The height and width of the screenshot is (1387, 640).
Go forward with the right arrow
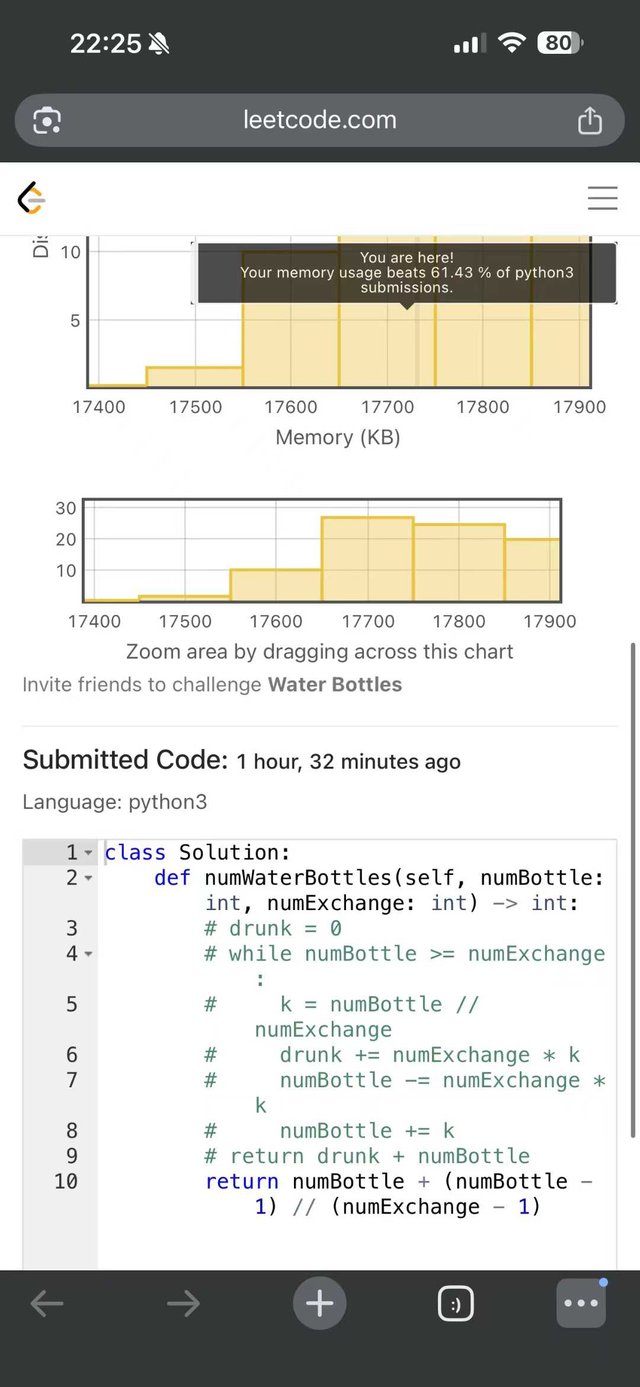pyautogui.click(x=183, y=1303)
